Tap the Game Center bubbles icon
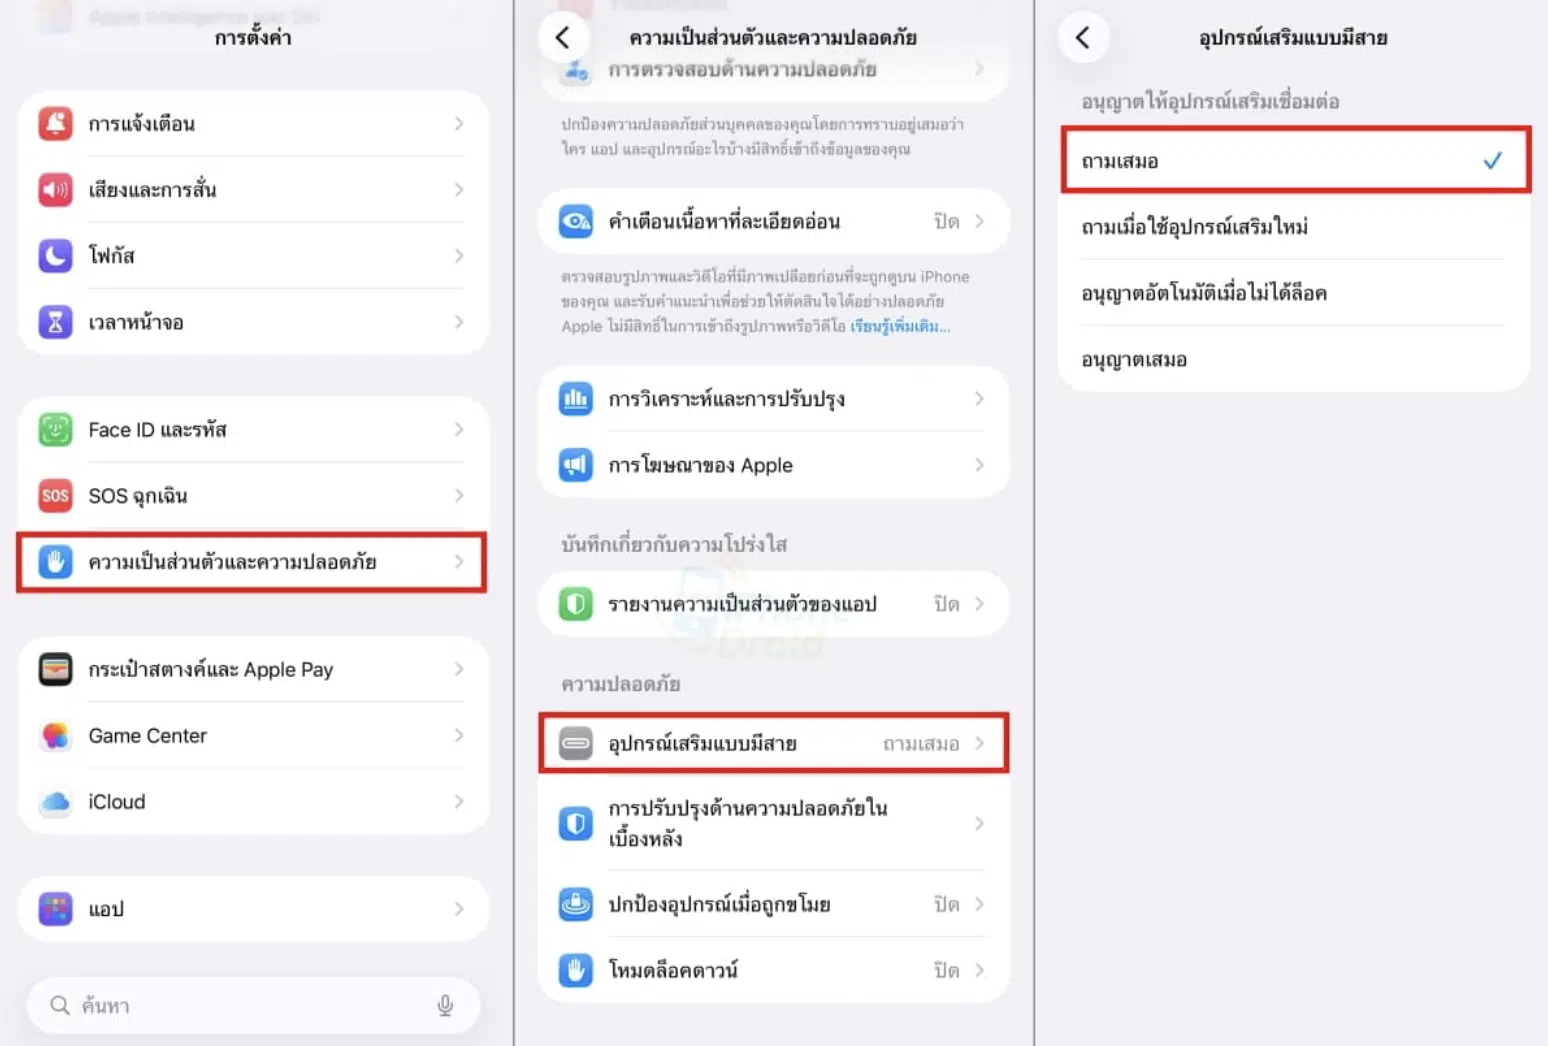The image size is (1548, 1046). pyautogui.click(x=56, y=736)
